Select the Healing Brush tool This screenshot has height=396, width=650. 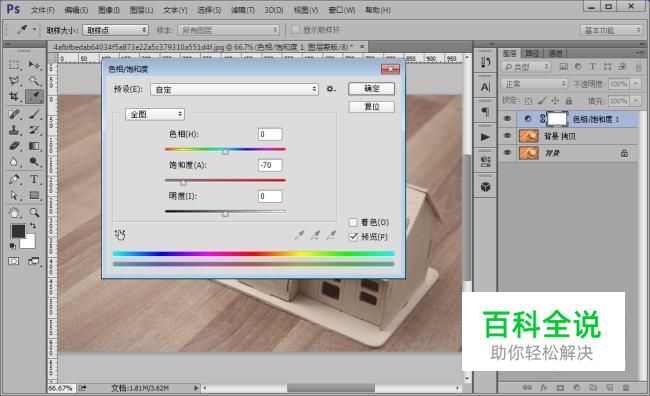(x=14, y=114)
